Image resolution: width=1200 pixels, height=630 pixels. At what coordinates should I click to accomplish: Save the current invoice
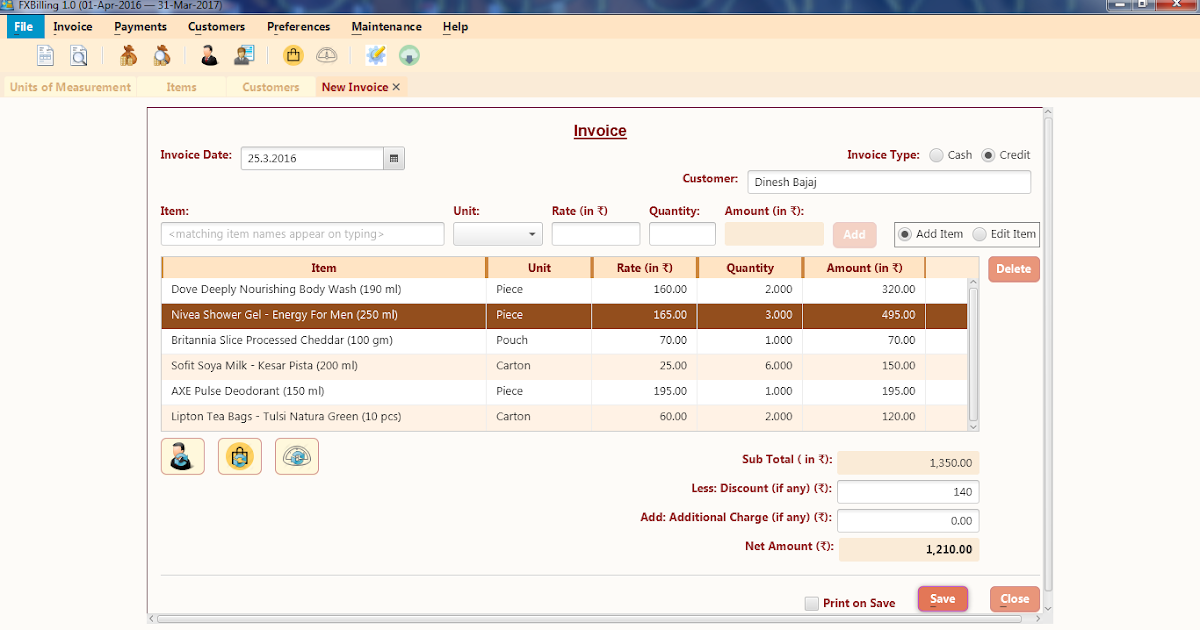pyautogui.click(x=942, y=598)
